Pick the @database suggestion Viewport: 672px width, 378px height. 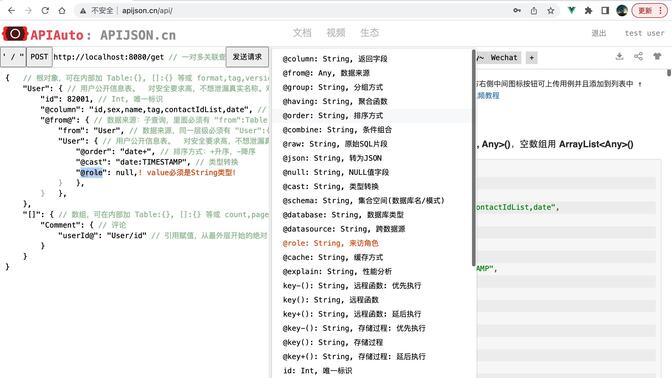pyautogui.click(x=371, y=215)
